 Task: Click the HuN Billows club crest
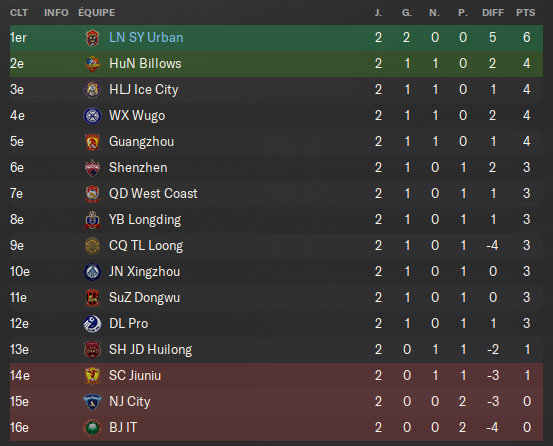click(92, 64)
